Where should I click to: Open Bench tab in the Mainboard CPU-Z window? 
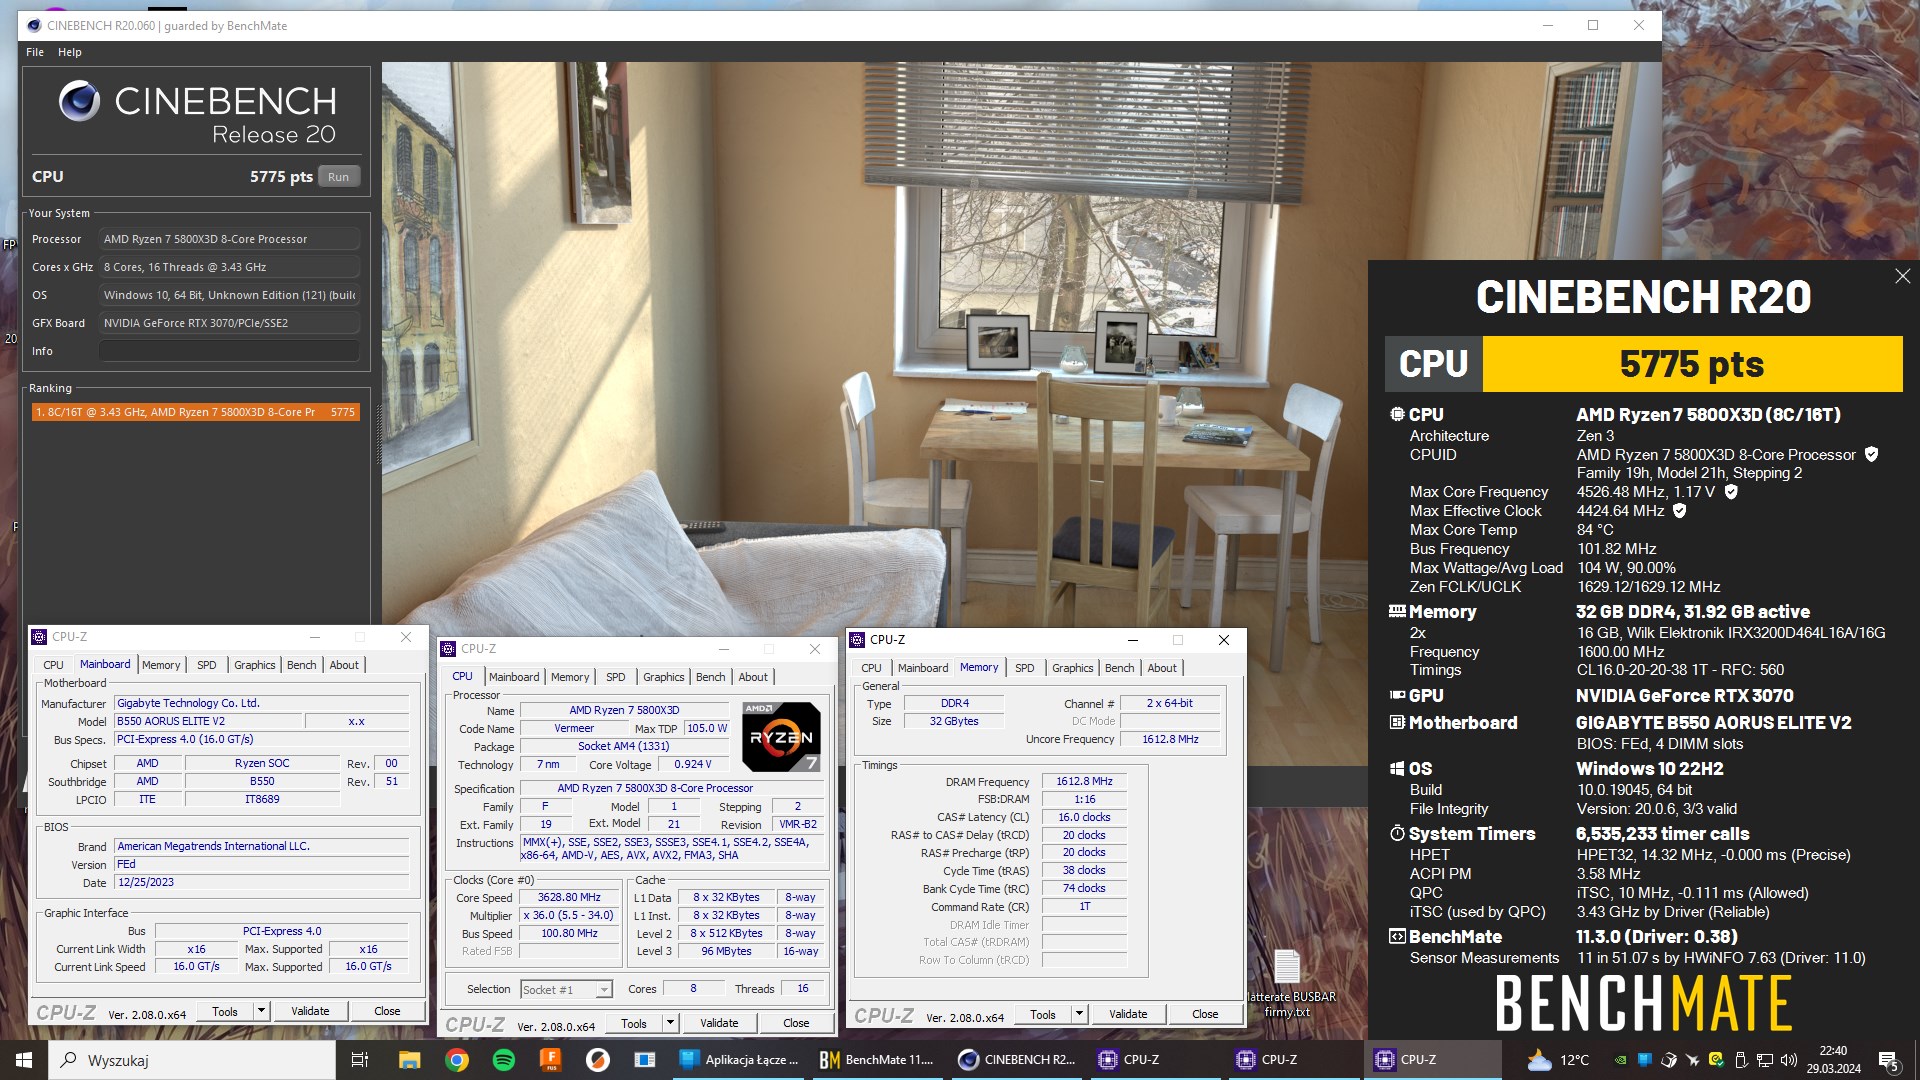point(301,665)
